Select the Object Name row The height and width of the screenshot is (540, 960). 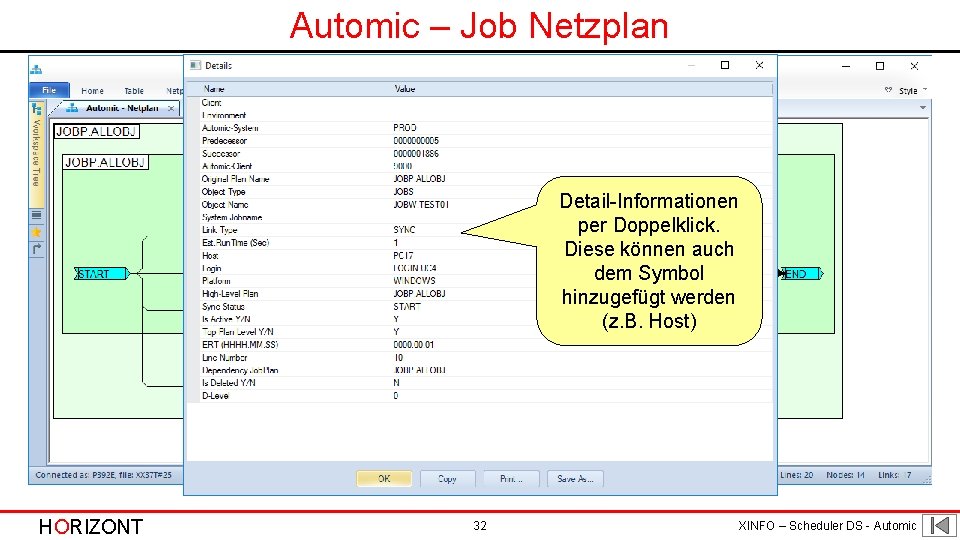click(479, 204)
